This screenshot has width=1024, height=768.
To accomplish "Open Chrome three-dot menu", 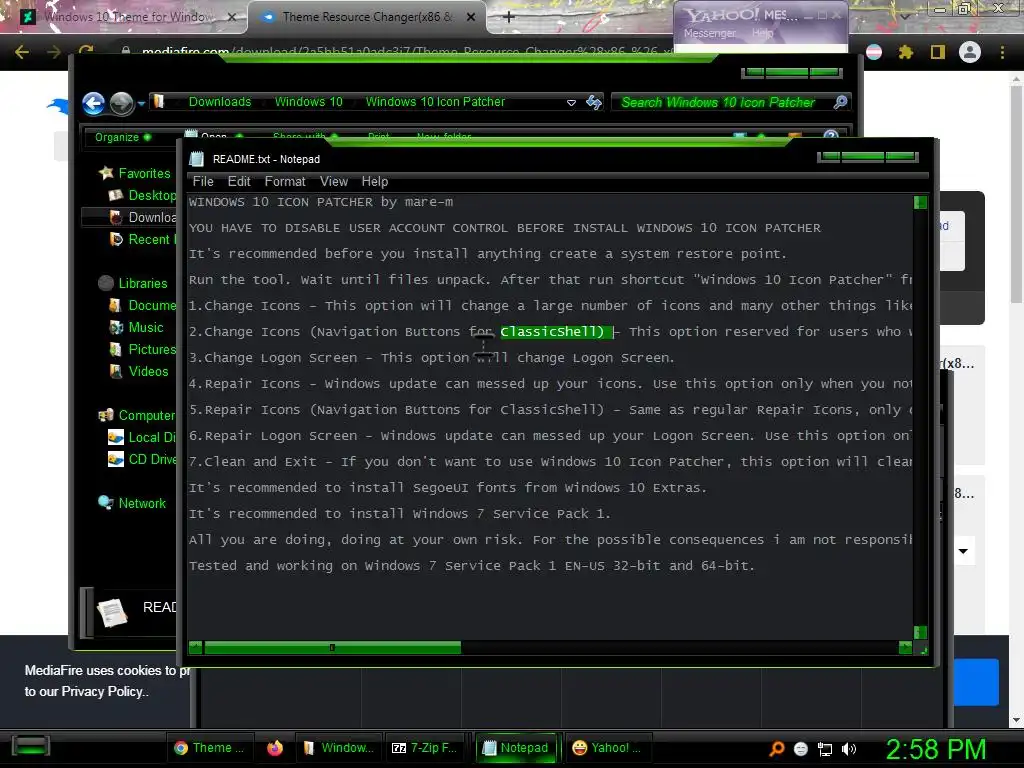I will click(x=1002, y=52).
